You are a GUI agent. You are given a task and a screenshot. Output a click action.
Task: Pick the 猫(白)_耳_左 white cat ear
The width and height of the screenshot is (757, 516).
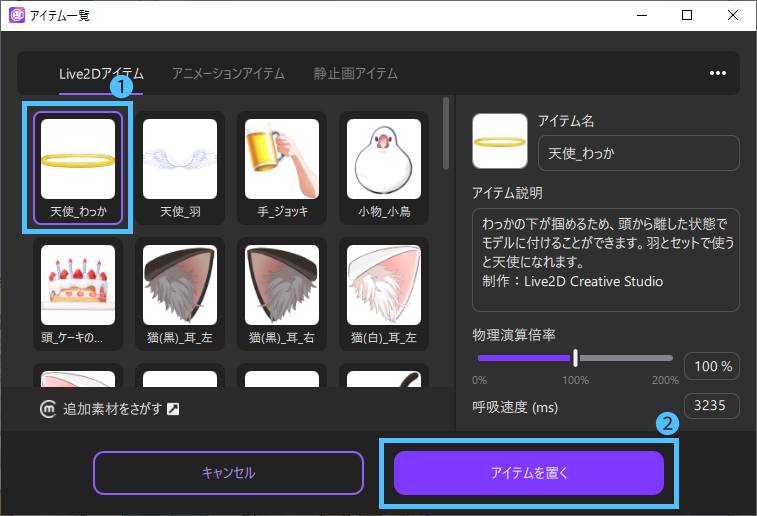coord(383,293)
